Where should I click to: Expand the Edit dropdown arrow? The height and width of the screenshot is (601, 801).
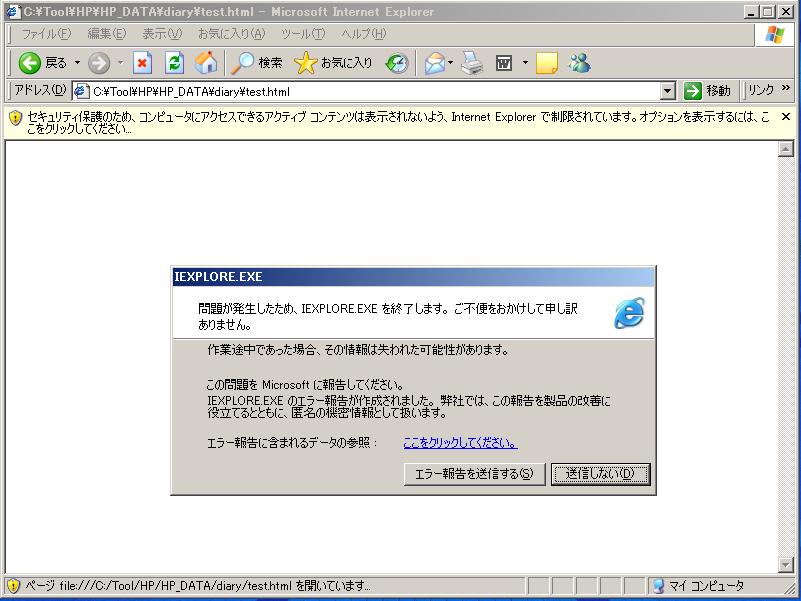pos(525,63)
